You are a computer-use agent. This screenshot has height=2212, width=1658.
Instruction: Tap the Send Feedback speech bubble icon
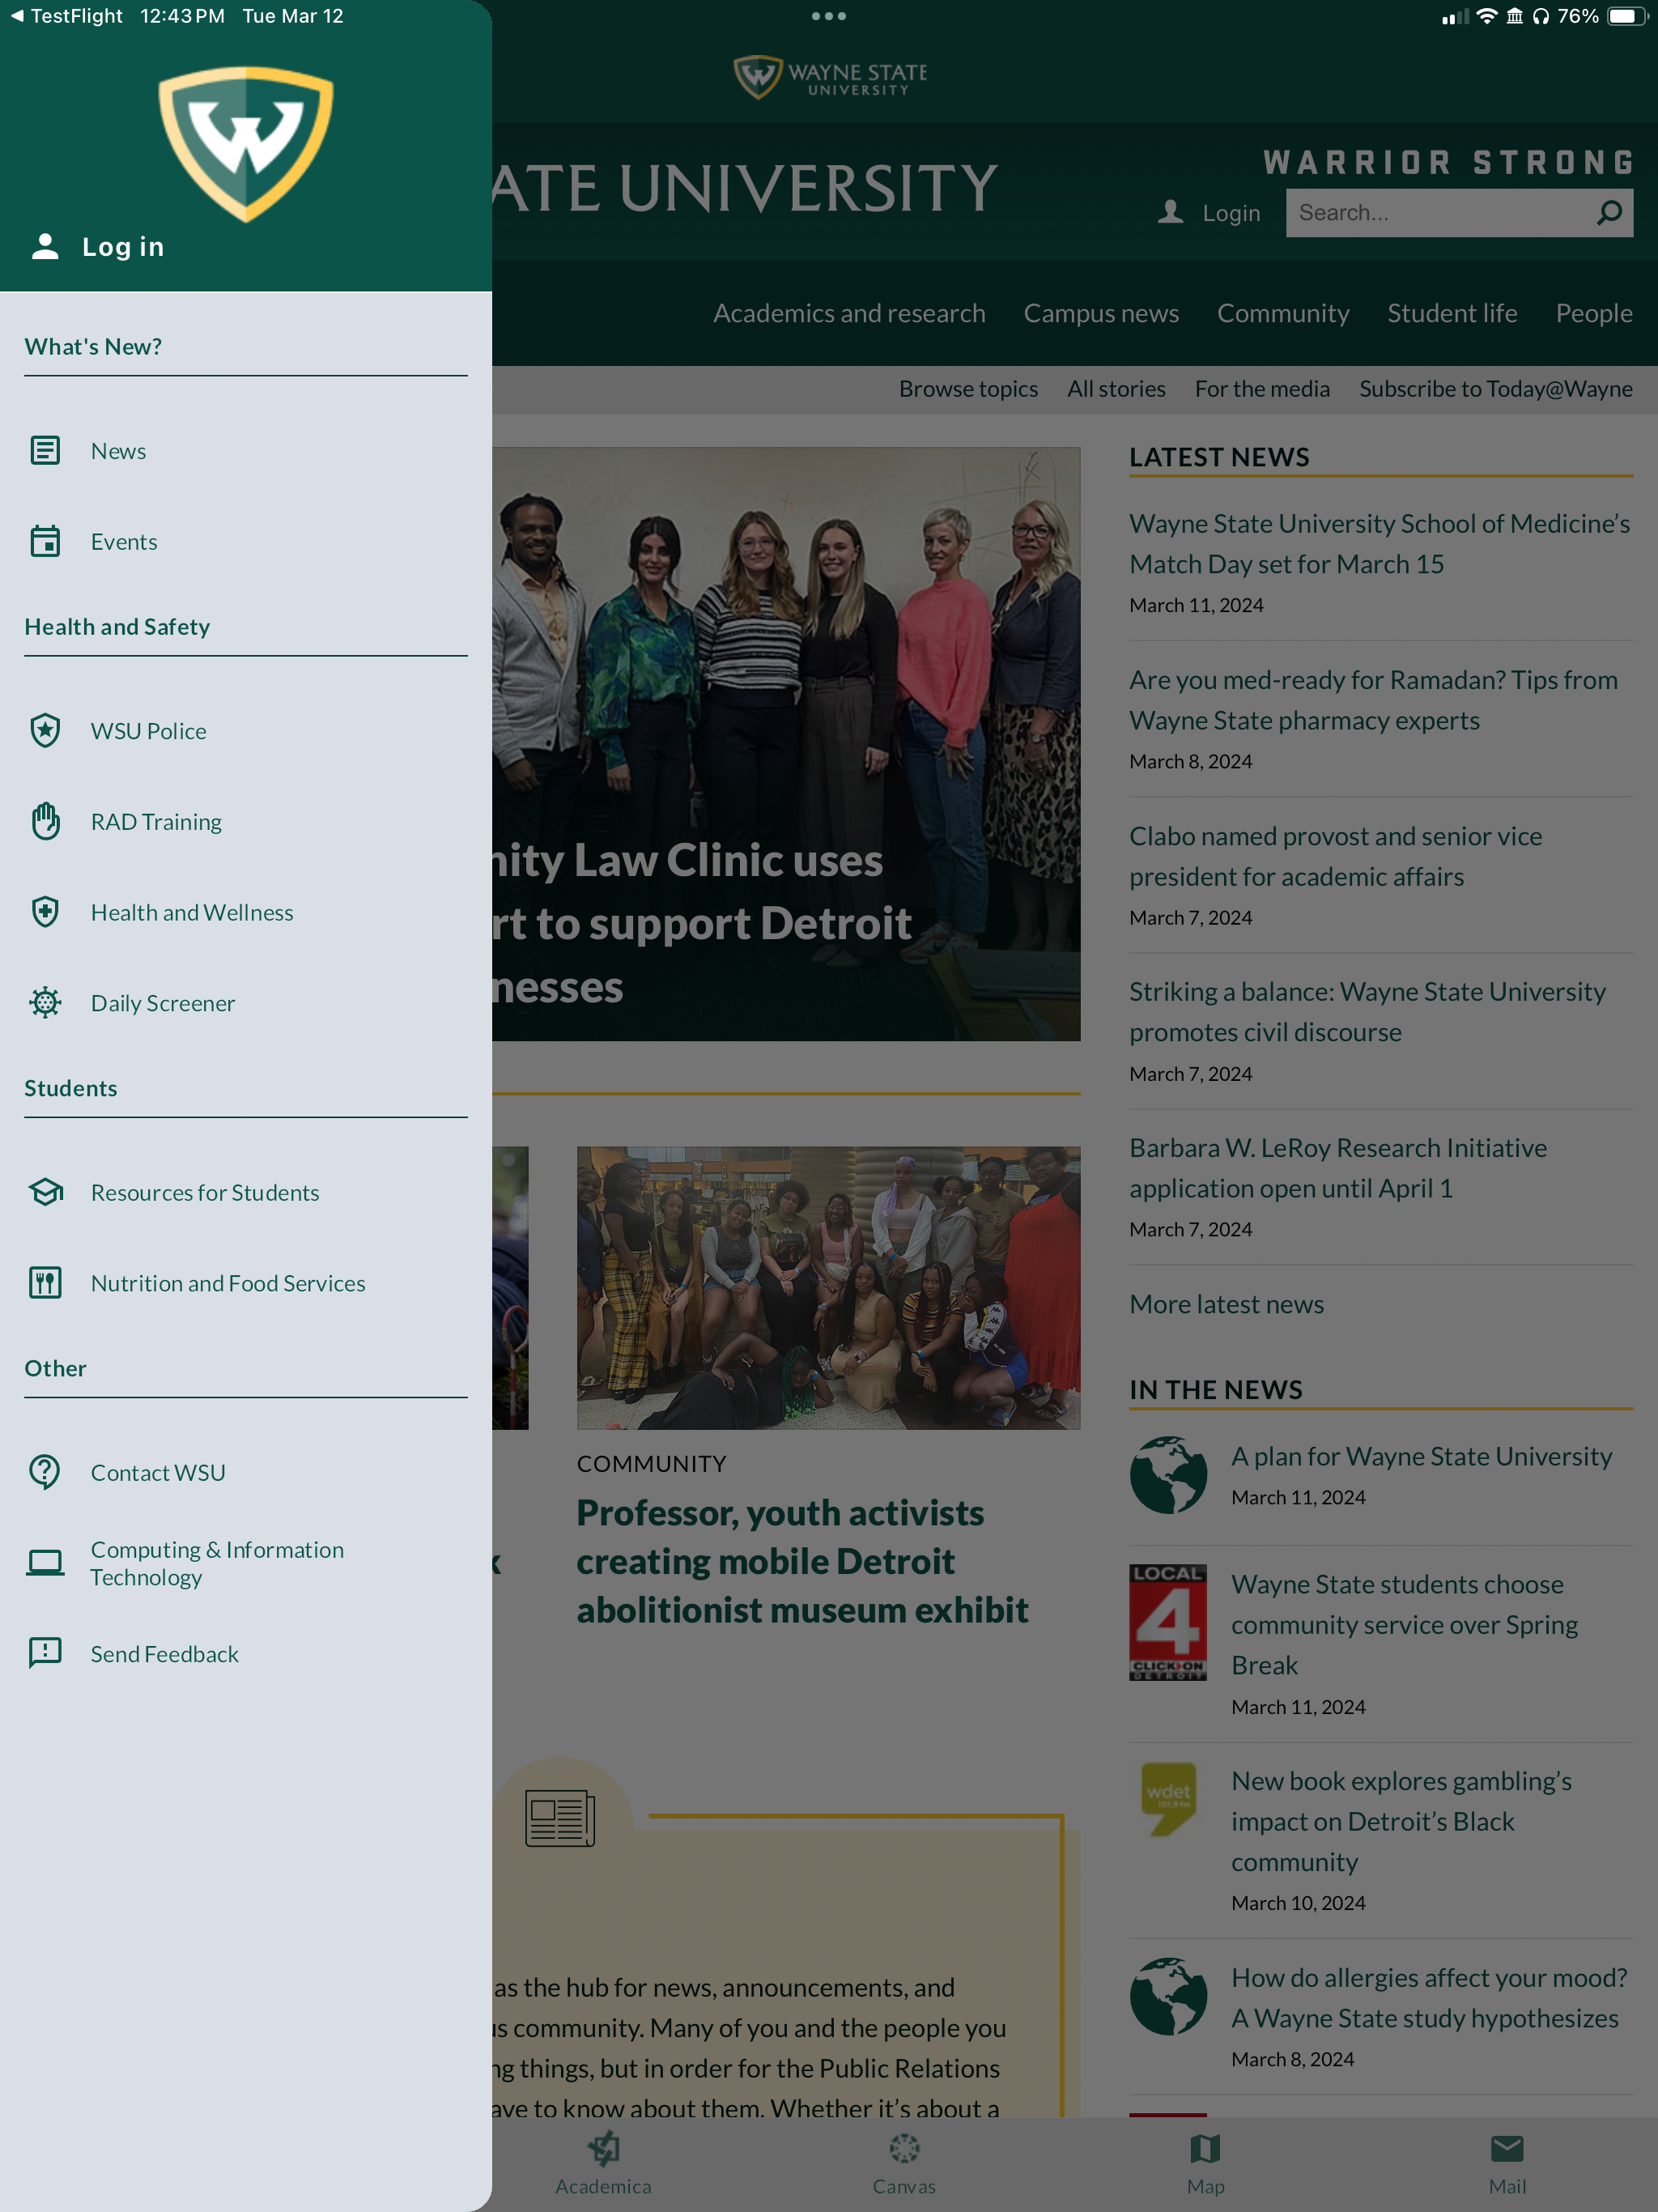tap(45, 1653)
